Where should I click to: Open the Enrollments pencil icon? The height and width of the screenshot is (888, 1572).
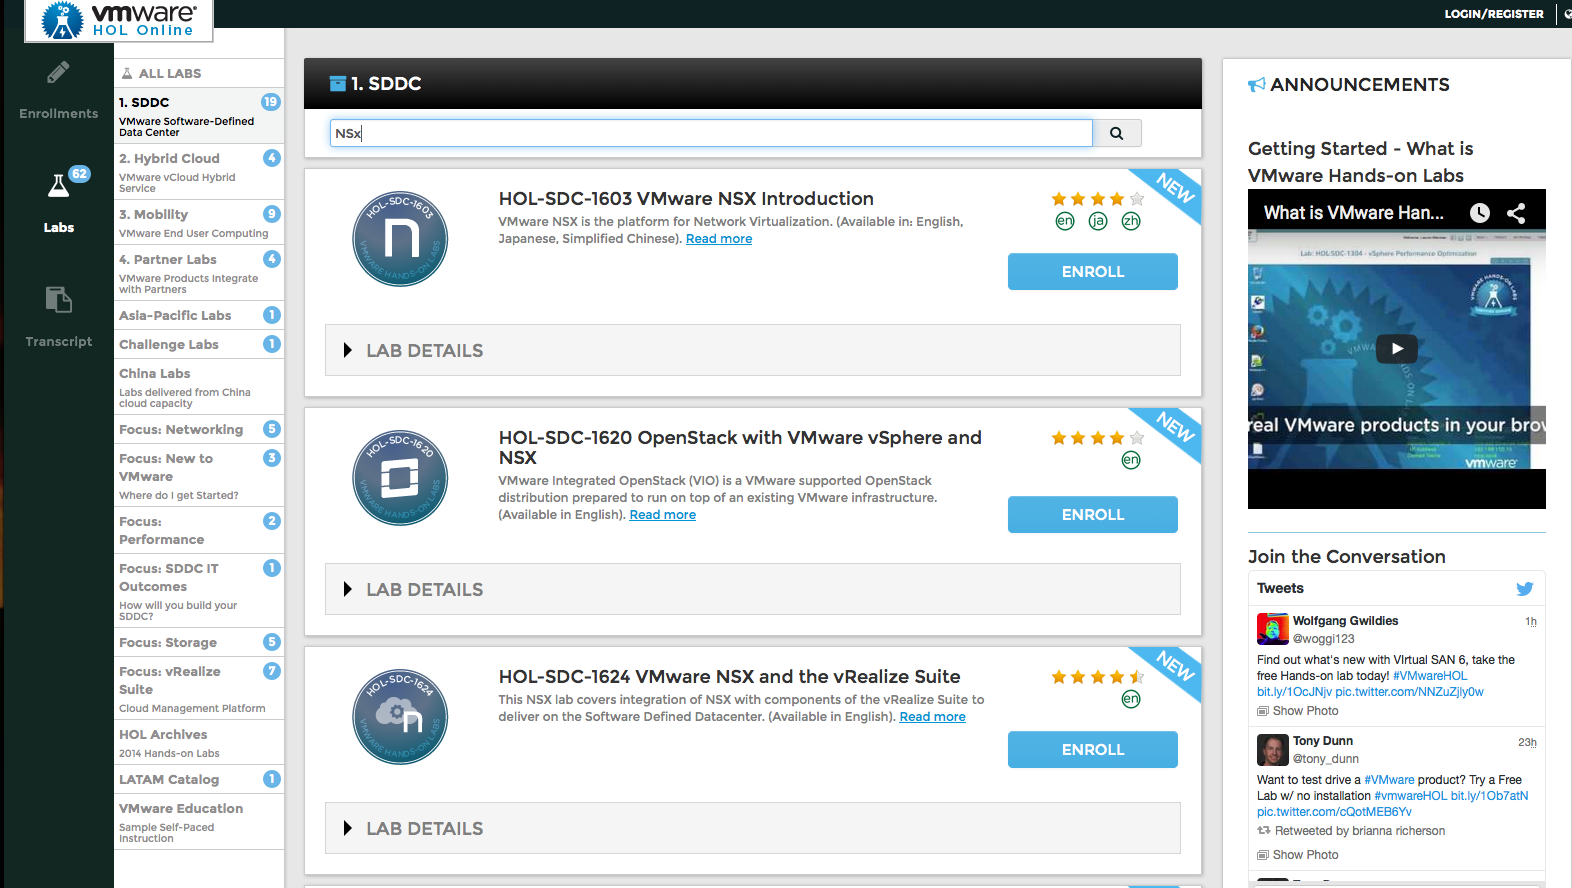pyautogui.click(x=58, y=72)
